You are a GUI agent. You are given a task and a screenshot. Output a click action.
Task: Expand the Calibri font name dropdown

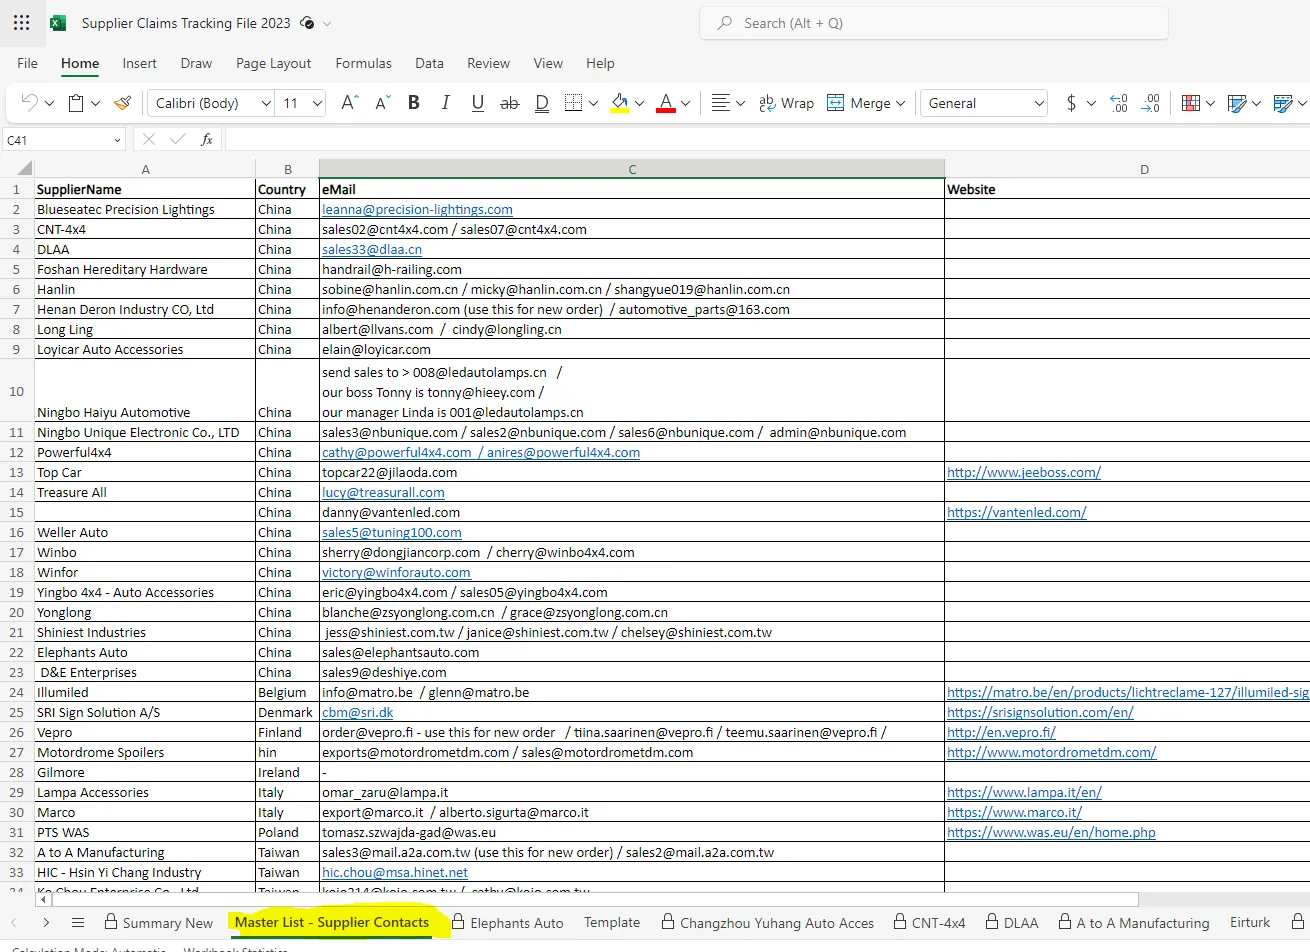266,103
